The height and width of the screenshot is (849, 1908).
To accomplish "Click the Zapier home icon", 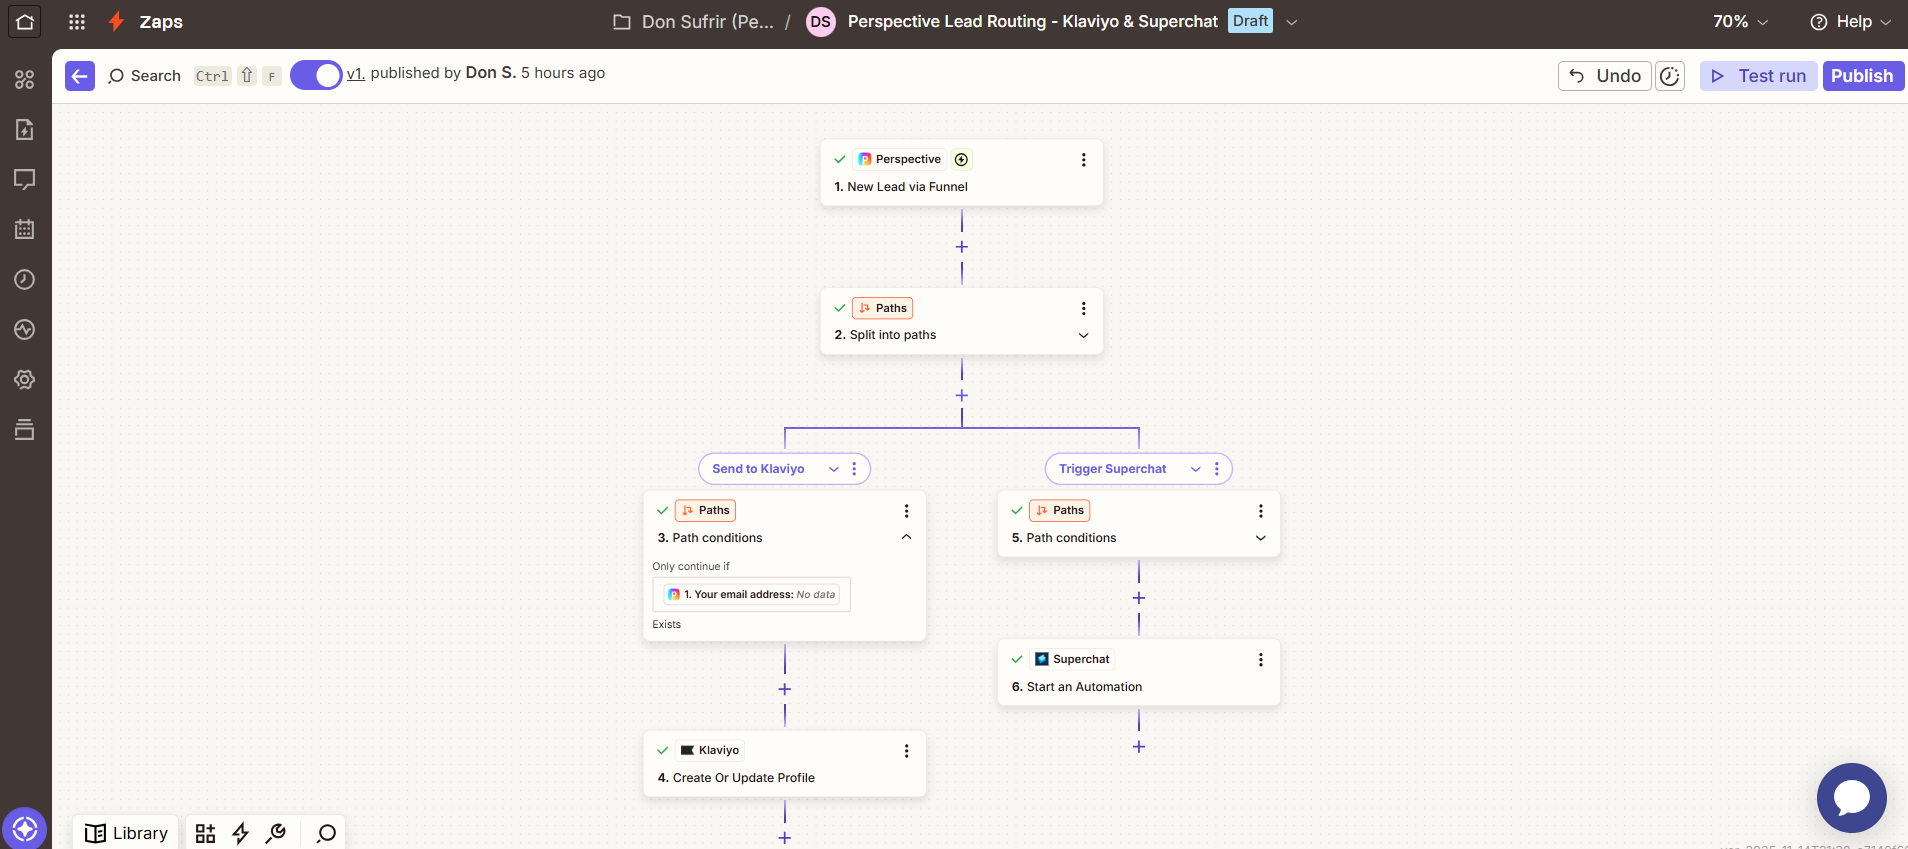I will tap(25, 22).
